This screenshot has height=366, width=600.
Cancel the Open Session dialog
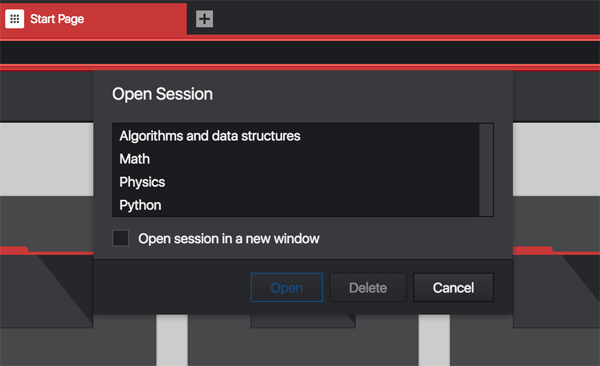(453, 288)
